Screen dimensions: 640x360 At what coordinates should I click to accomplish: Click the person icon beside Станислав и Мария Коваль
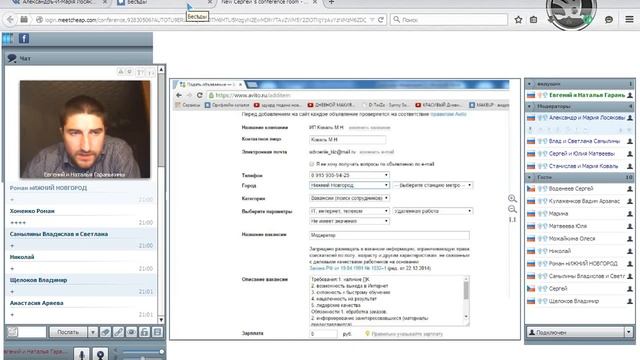click(630, 166)
